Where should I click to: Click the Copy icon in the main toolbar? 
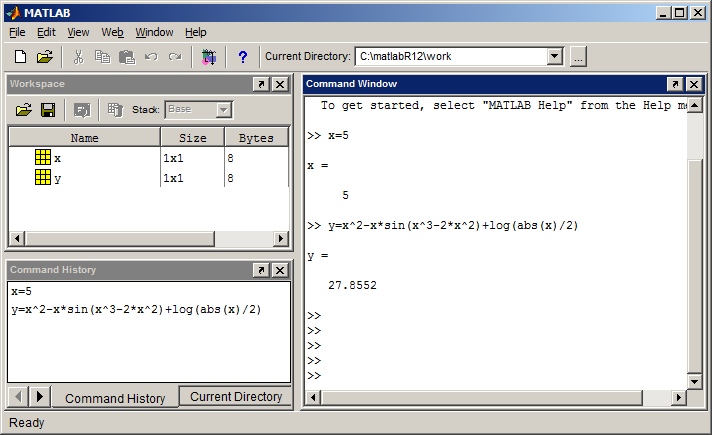click(x=102, y=57)
